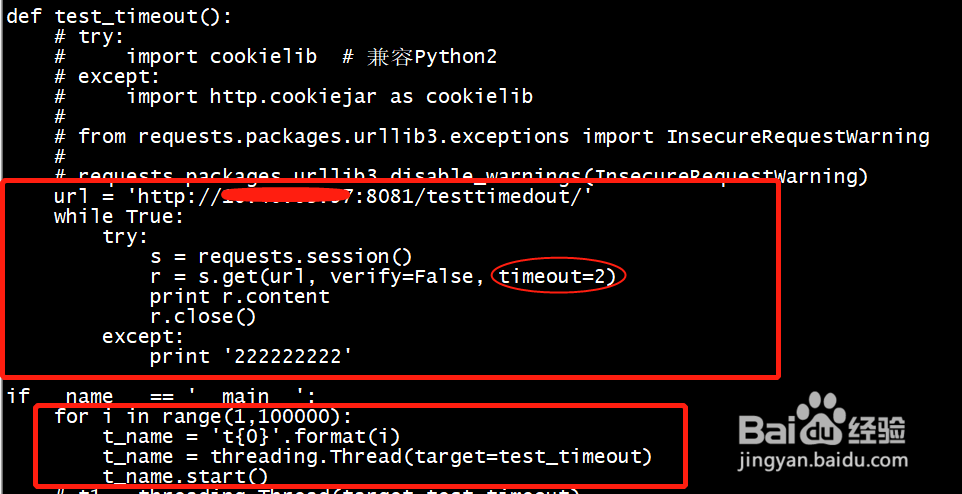Image resolution: width=962 pixels, height=494 pixels.
Task: Click the print '222222222' statement
Action: tap(251, 357)
